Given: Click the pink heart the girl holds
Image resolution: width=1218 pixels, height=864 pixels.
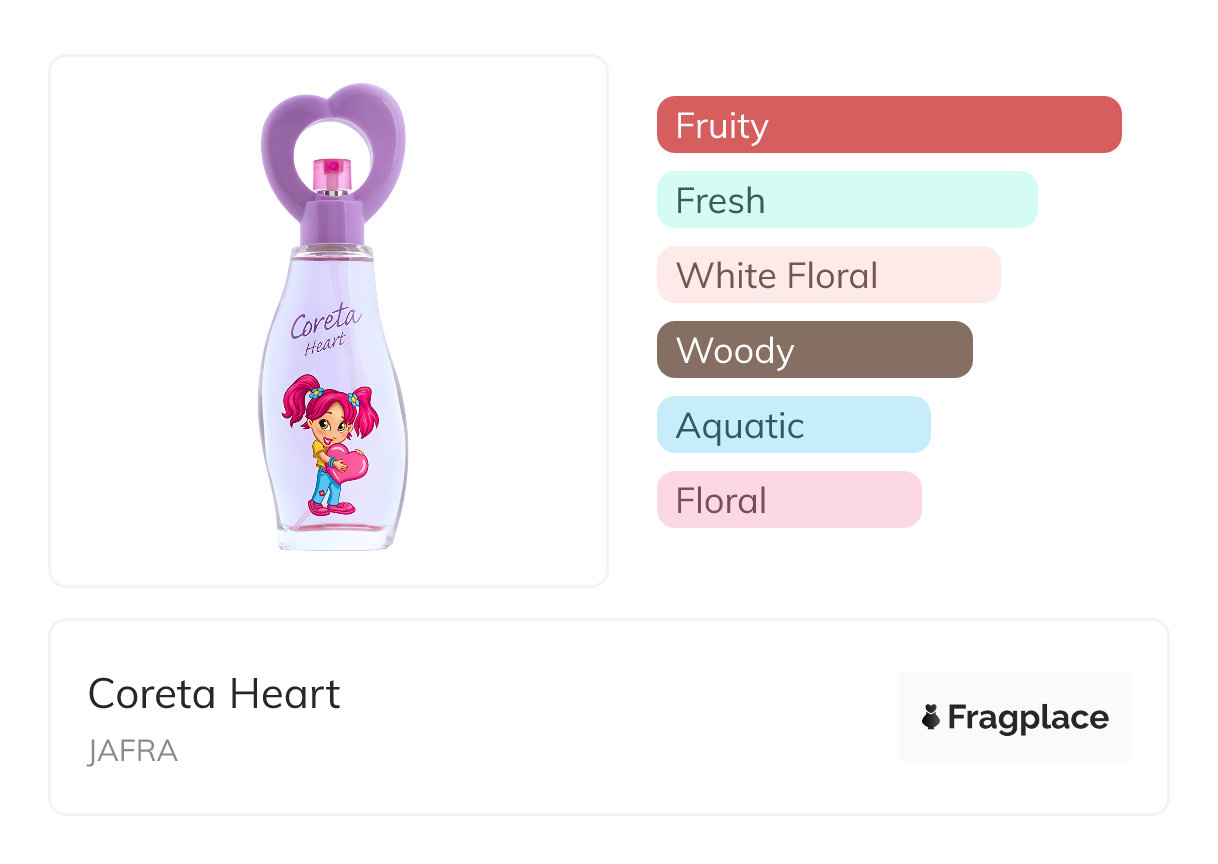Looking at the screenshot, I should tap(348, 463).
